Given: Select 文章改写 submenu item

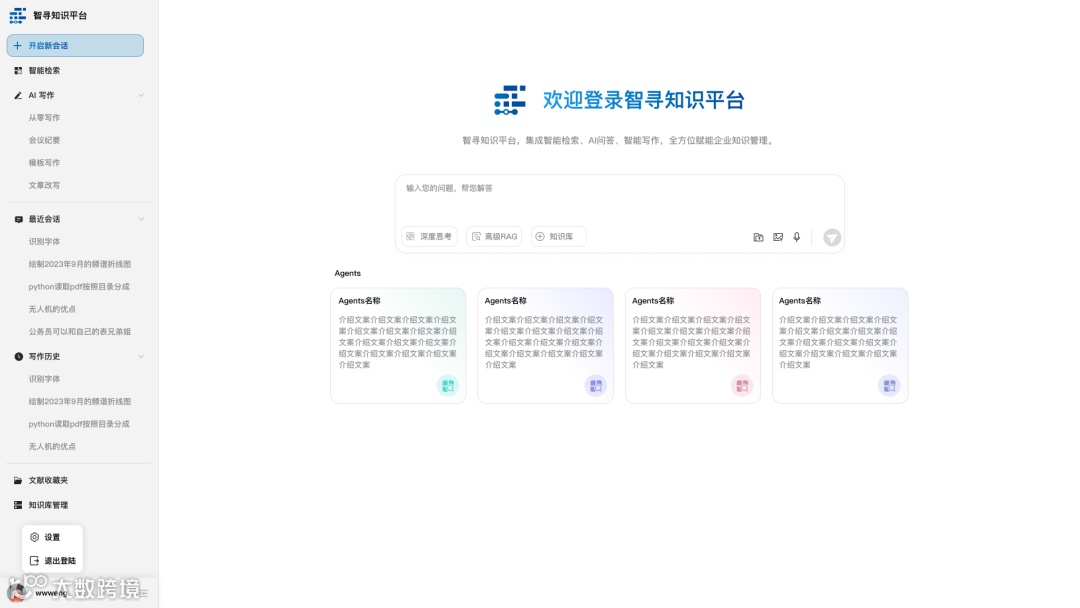Looking at the screenshot, I should (x=44, y=185).
